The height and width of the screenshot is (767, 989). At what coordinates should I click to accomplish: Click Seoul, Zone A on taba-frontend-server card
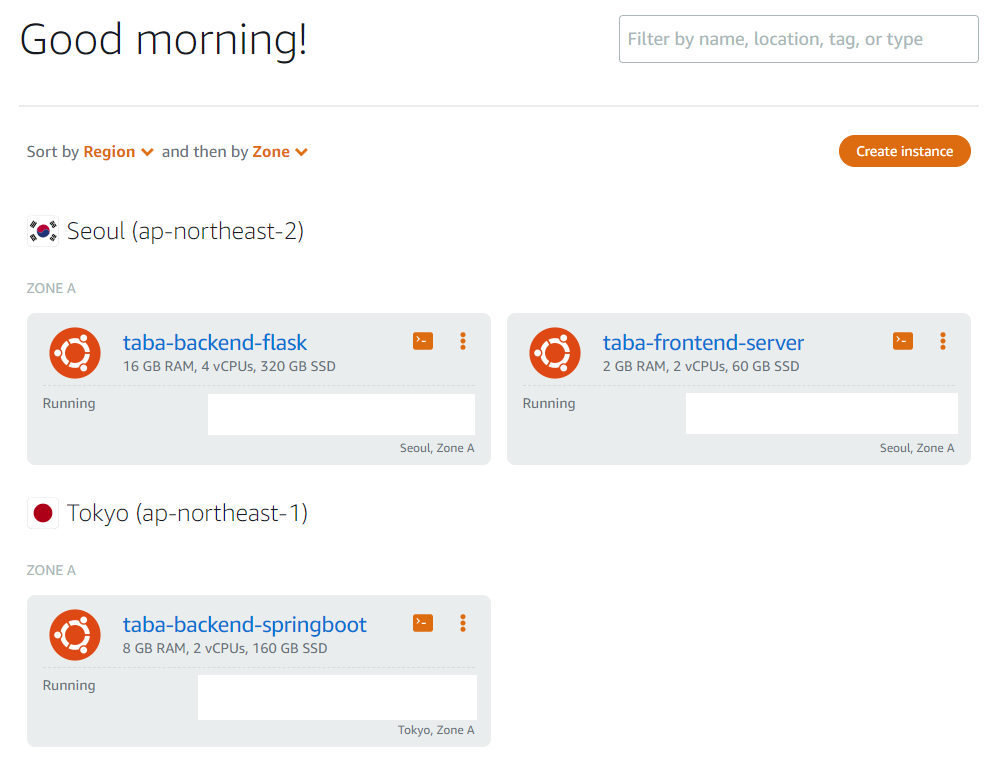coord(917,448)
